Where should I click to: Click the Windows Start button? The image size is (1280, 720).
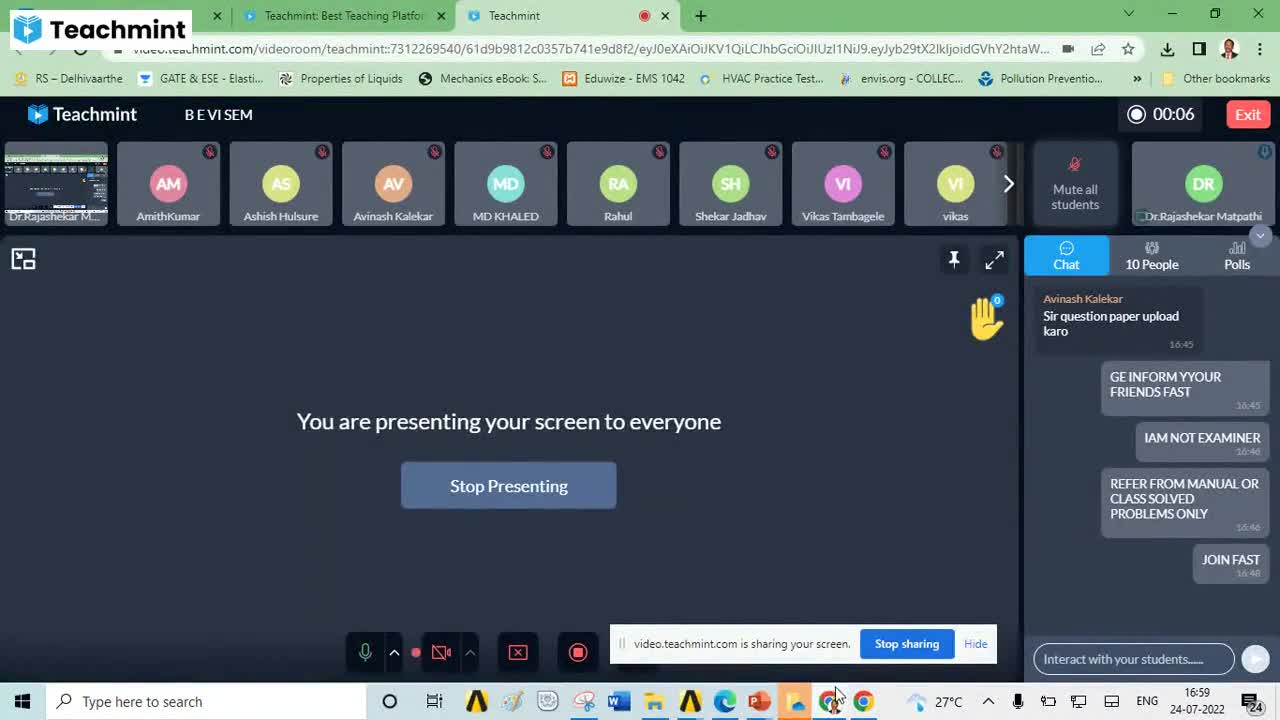(22, 702)
